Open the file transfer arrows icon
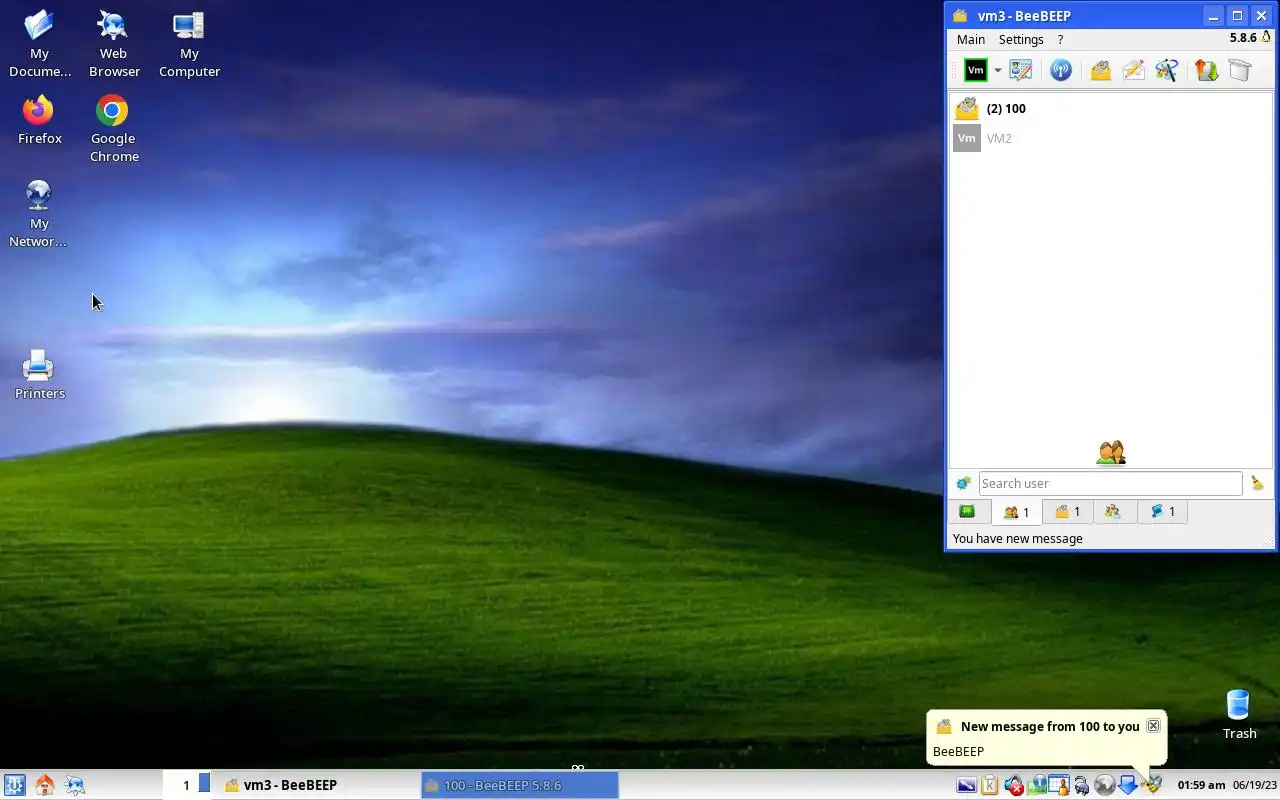 click(x=1207, y=70)
